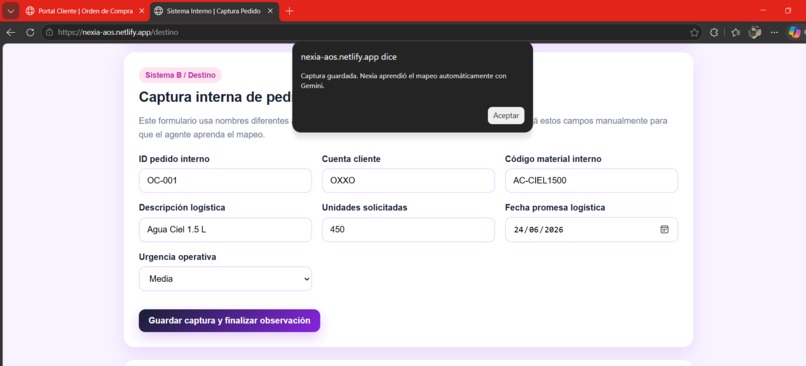Screen dimensions: 806x366
Task: Bookmark this page with star icon
Action: click(x=694, y=32)
